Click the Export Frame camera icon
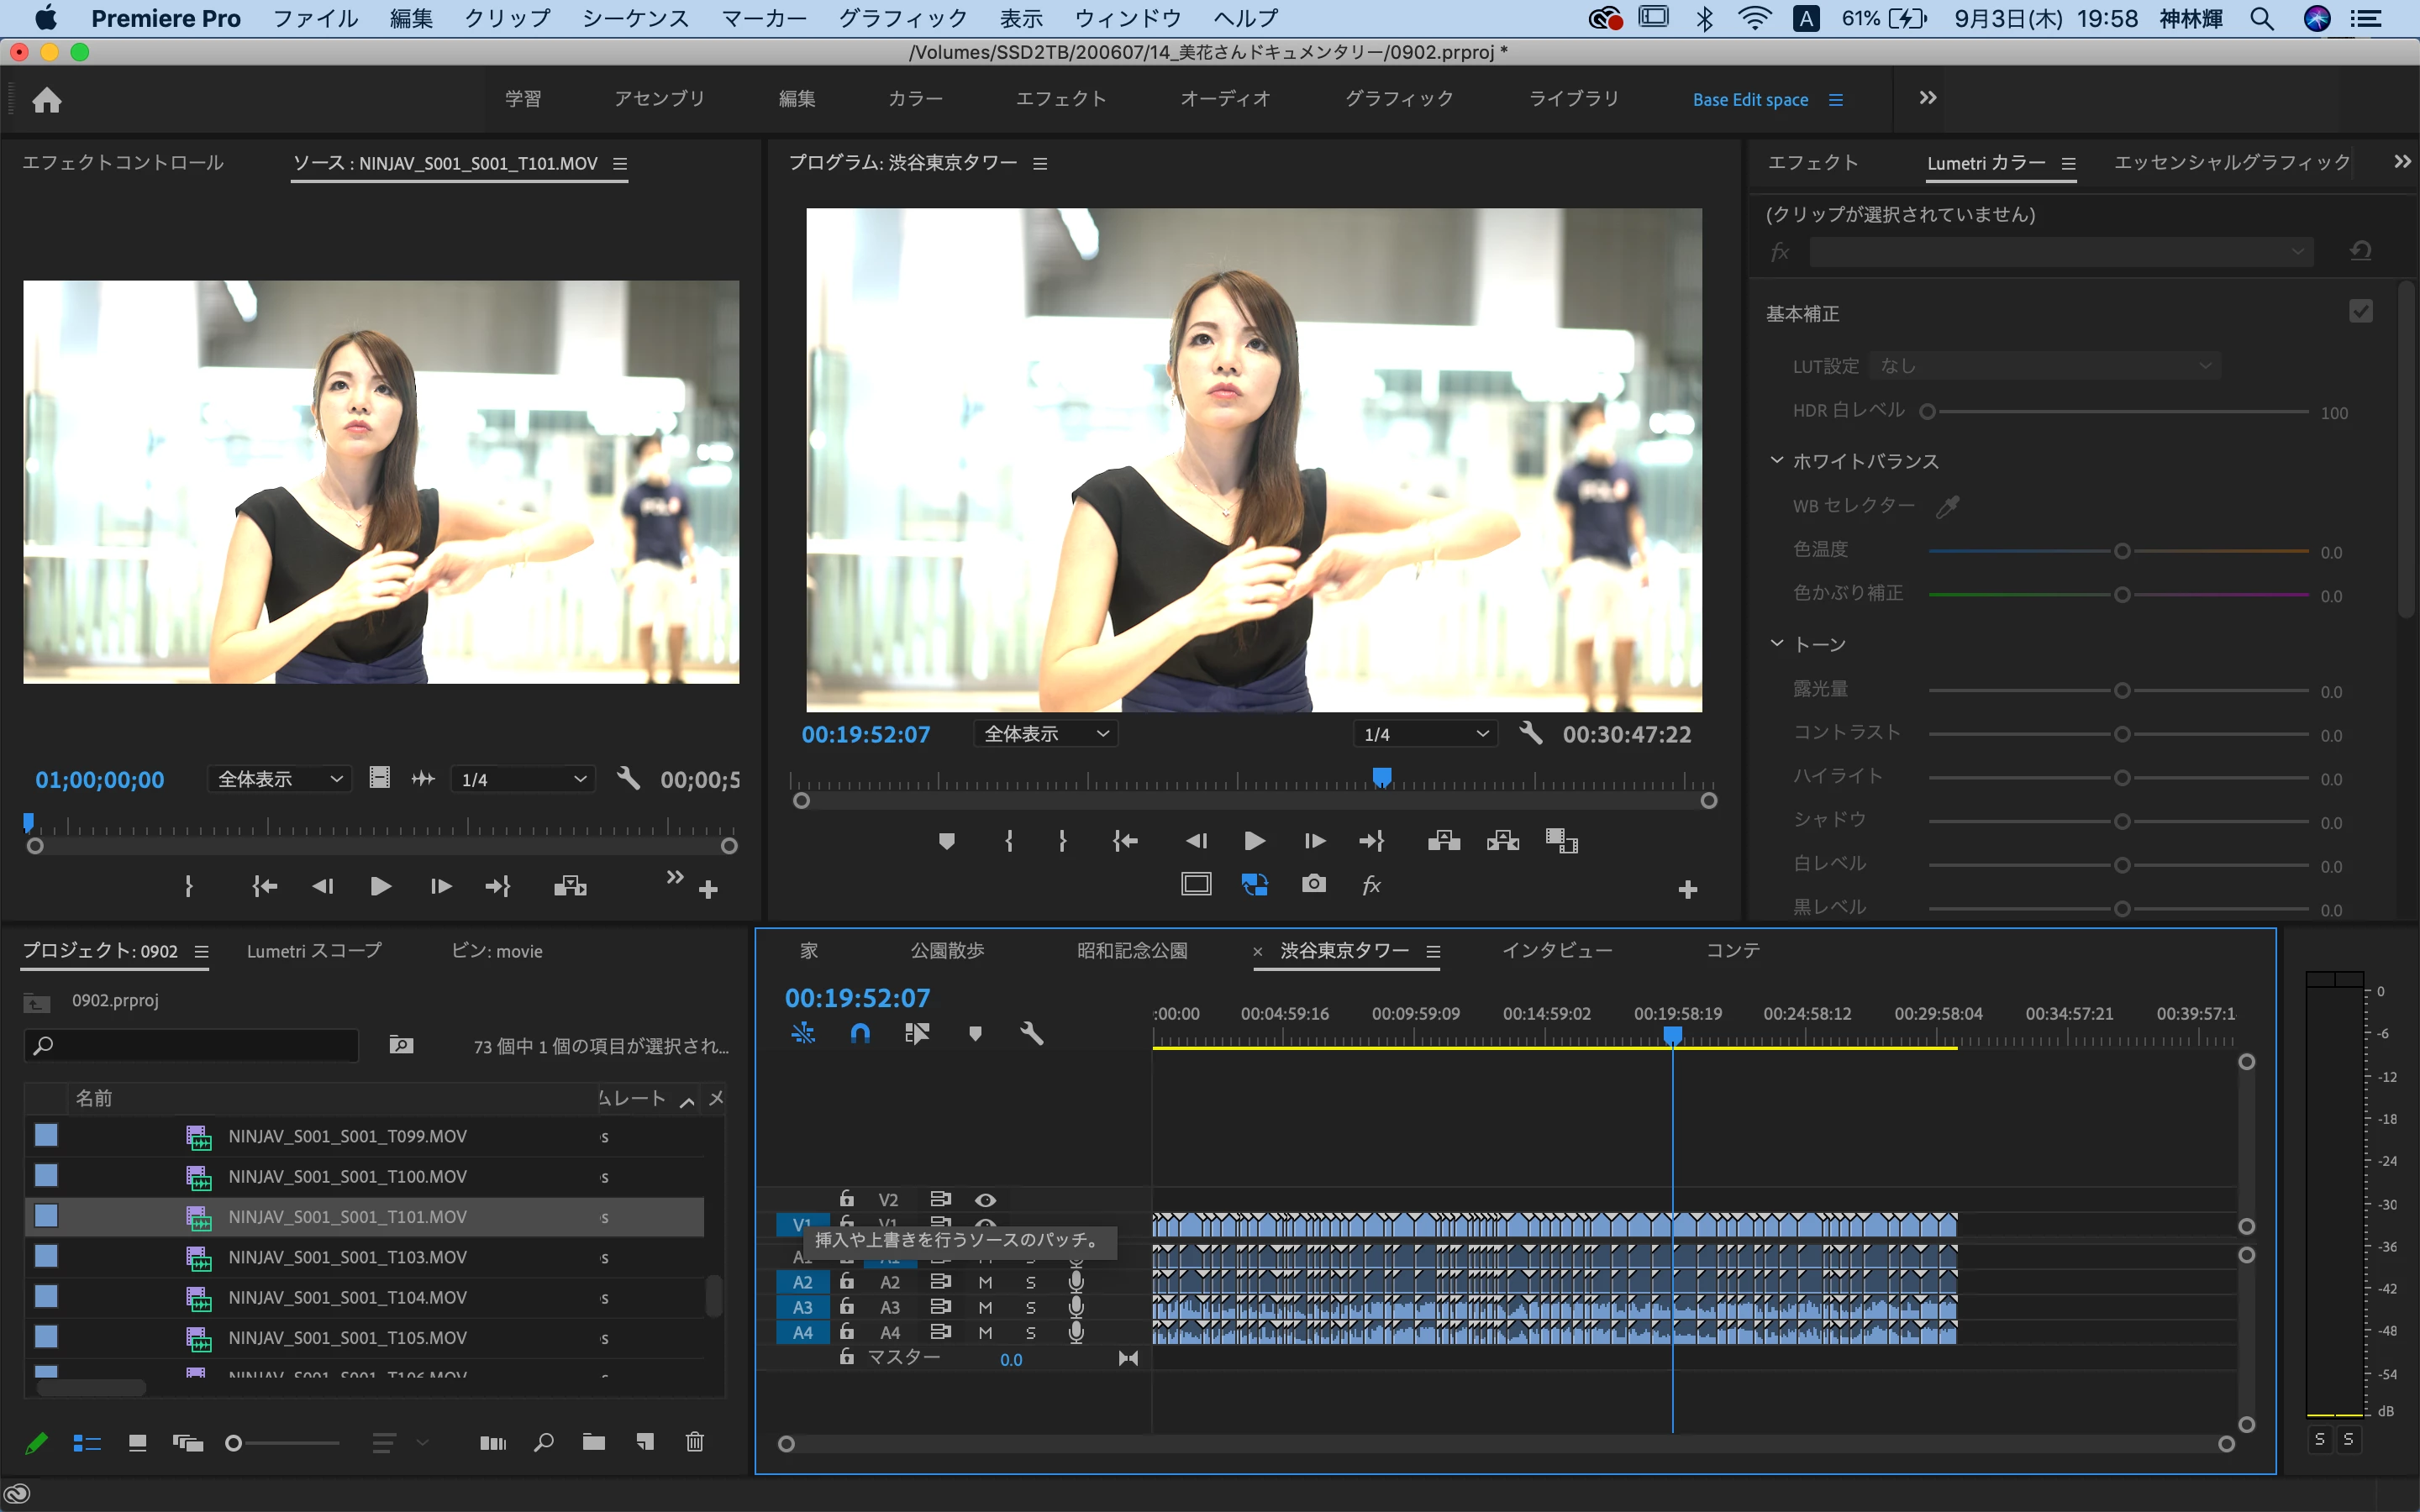This screenshot has height=1512, width=2420. [x=1313, y=884]
